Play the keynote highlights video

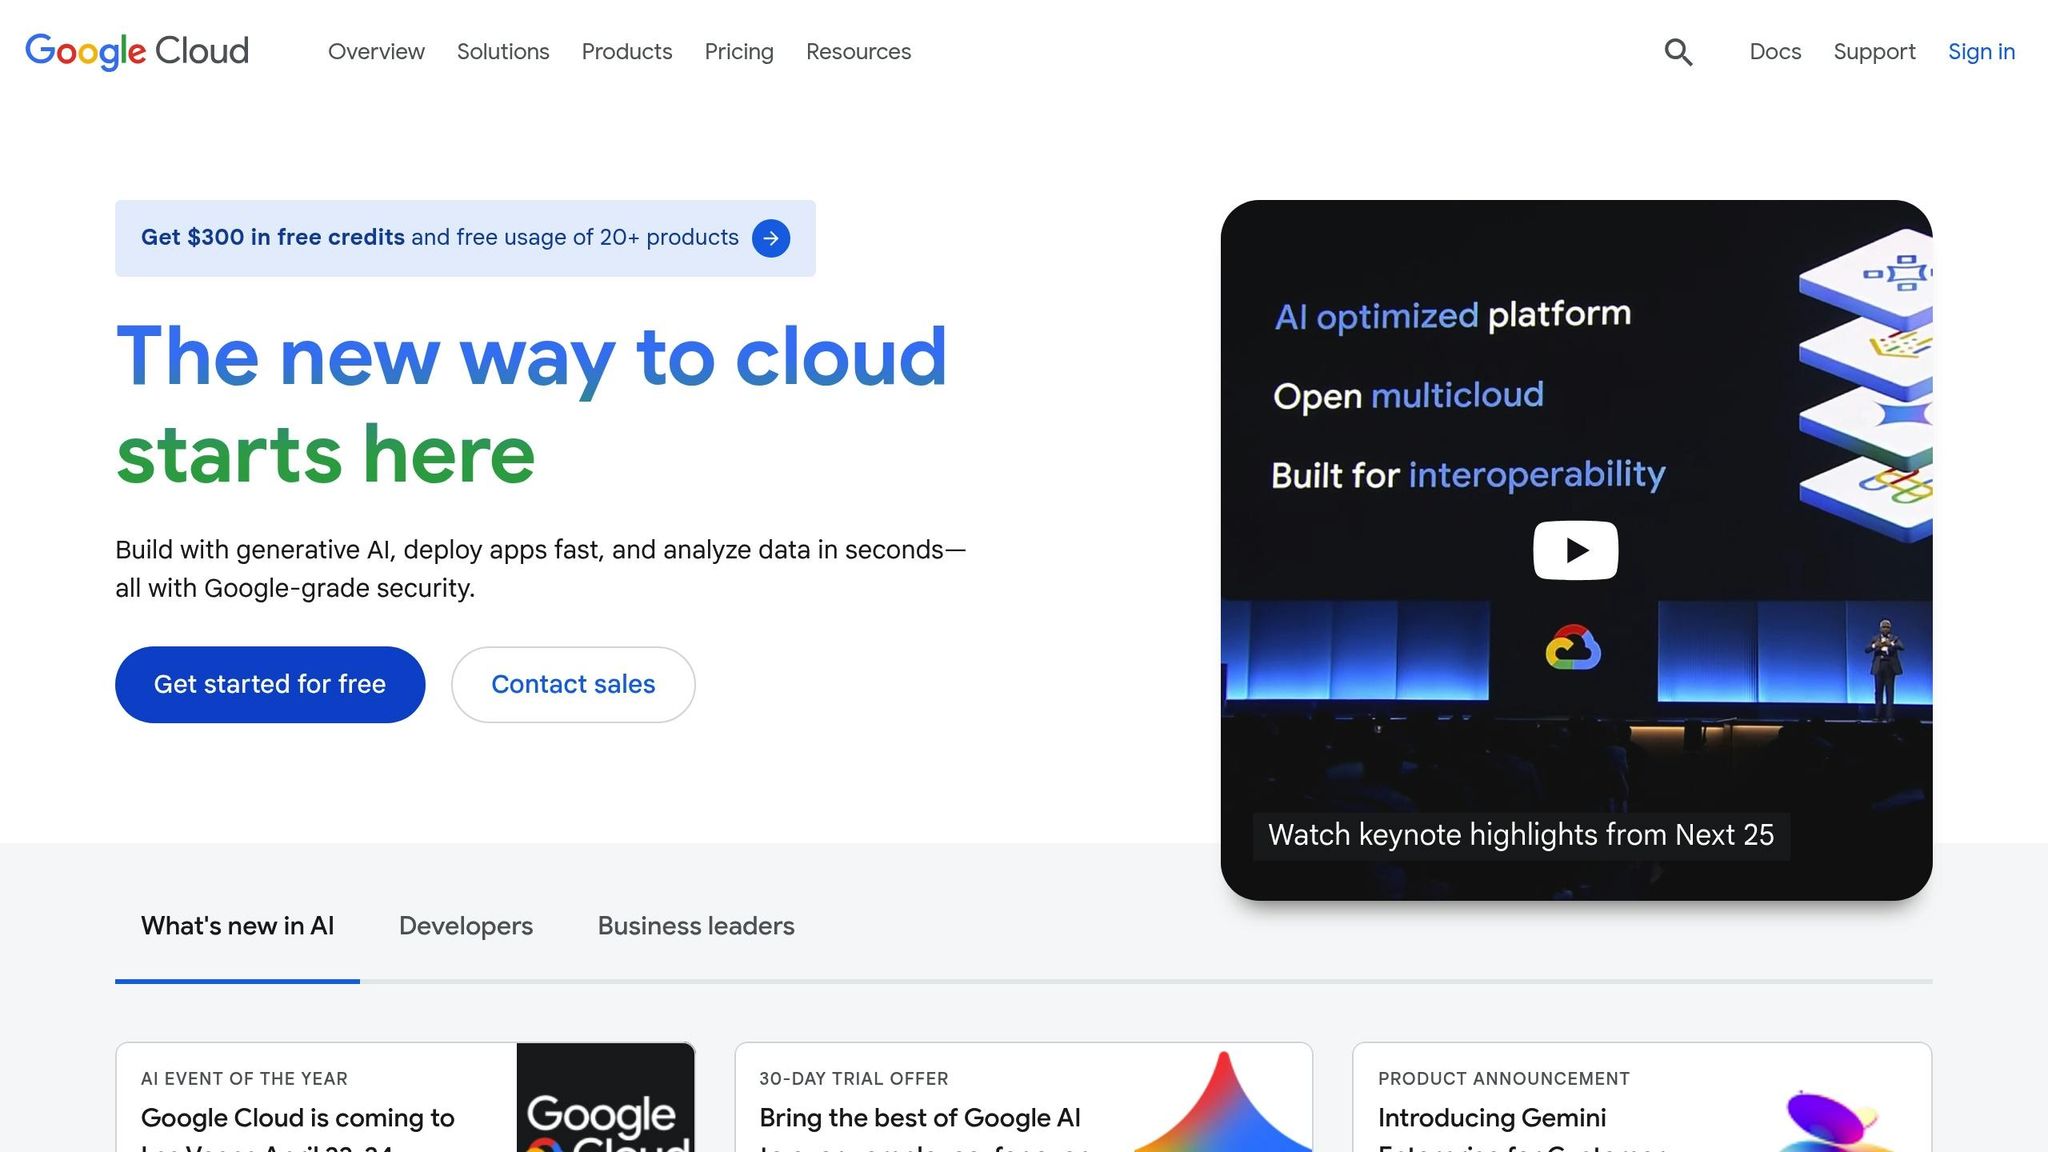(x=1574, y=549)
